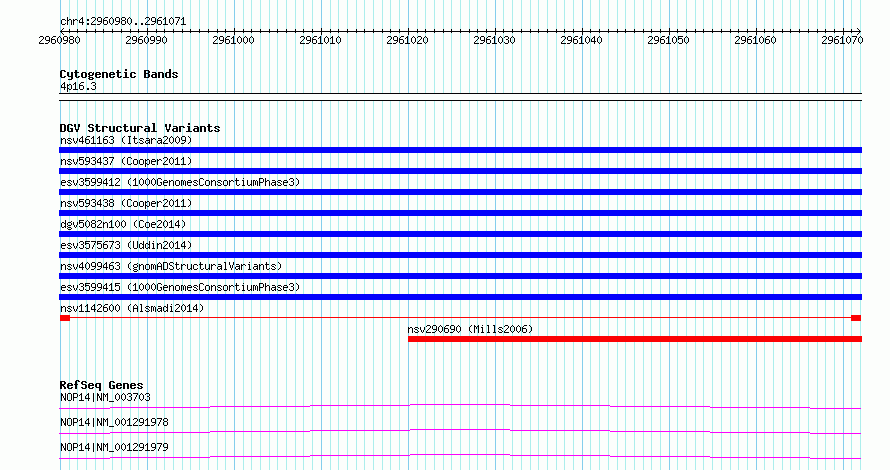The height and width of the screenshot is (470, 890).
Task: Open variant dgv5082n100 (Coe2014) label
Action: pos(123,224)
